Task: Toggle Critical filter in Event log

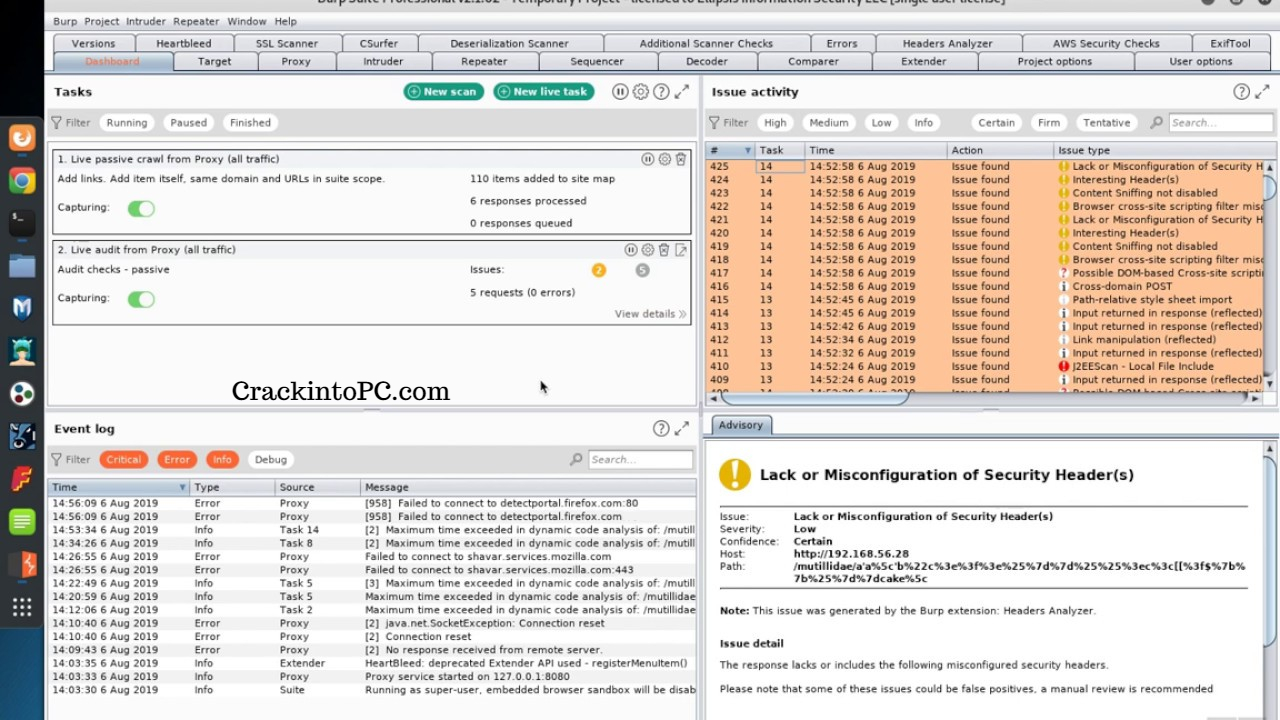Action: click(124, 460)
